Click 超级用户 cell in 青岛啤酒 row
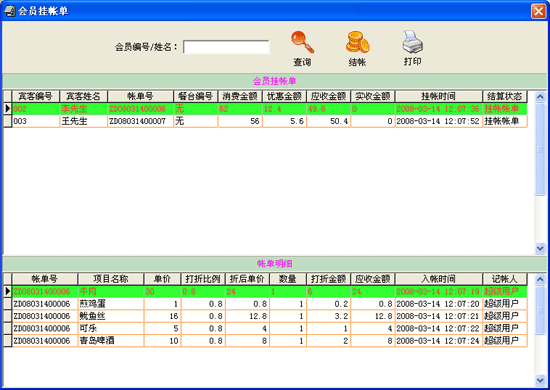The image size is (550, 390). tap(505, 341)
